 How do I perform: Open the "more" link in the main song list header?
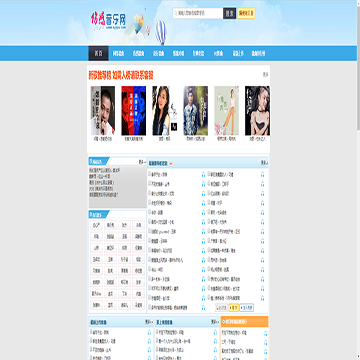(x=264, y=163)
